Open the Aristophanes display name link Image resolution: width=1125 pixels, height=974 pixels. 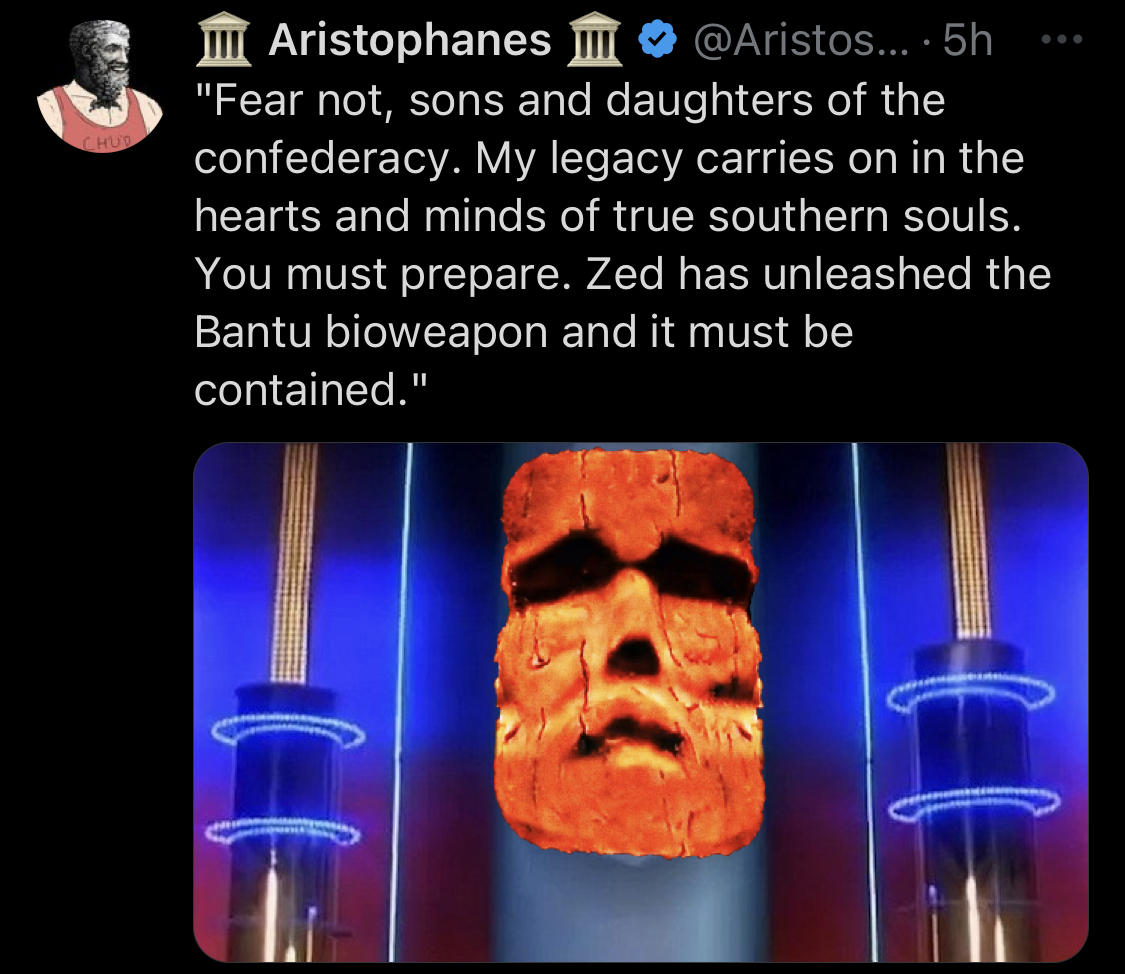click(410, 40)
